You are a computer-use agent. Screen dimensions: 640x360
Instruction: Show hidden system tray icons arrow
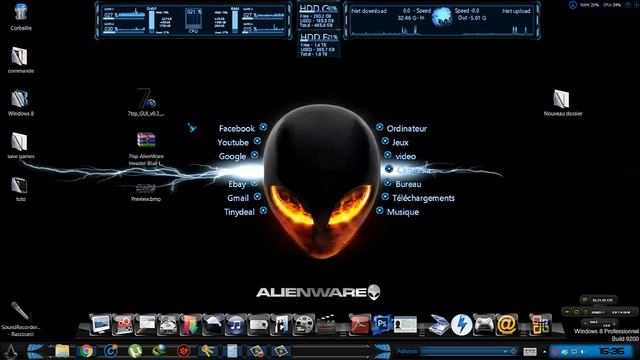(x=544, y=351)
